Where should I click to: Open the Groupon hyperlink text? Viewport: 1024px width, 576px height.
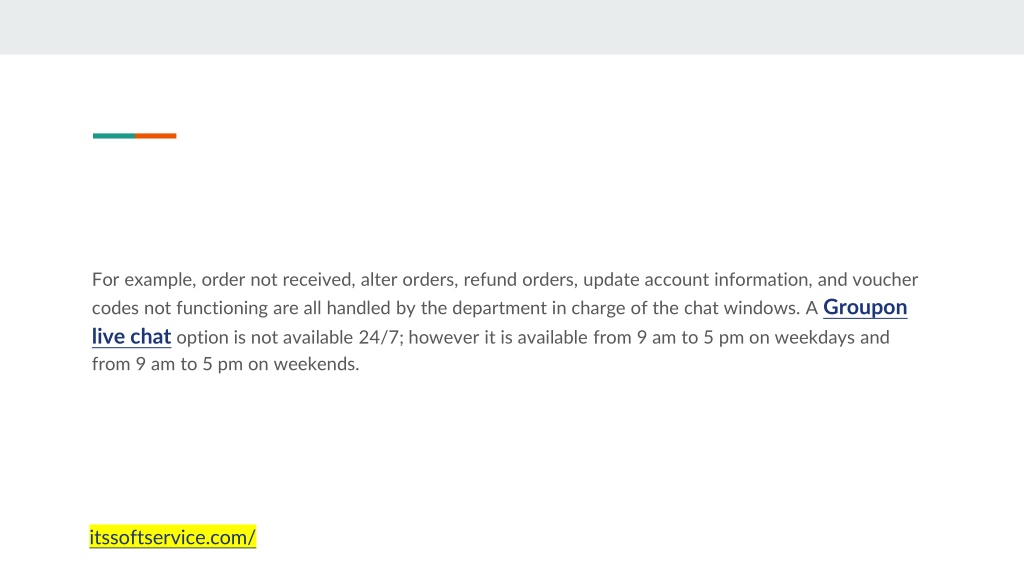(x=865, y=308)
